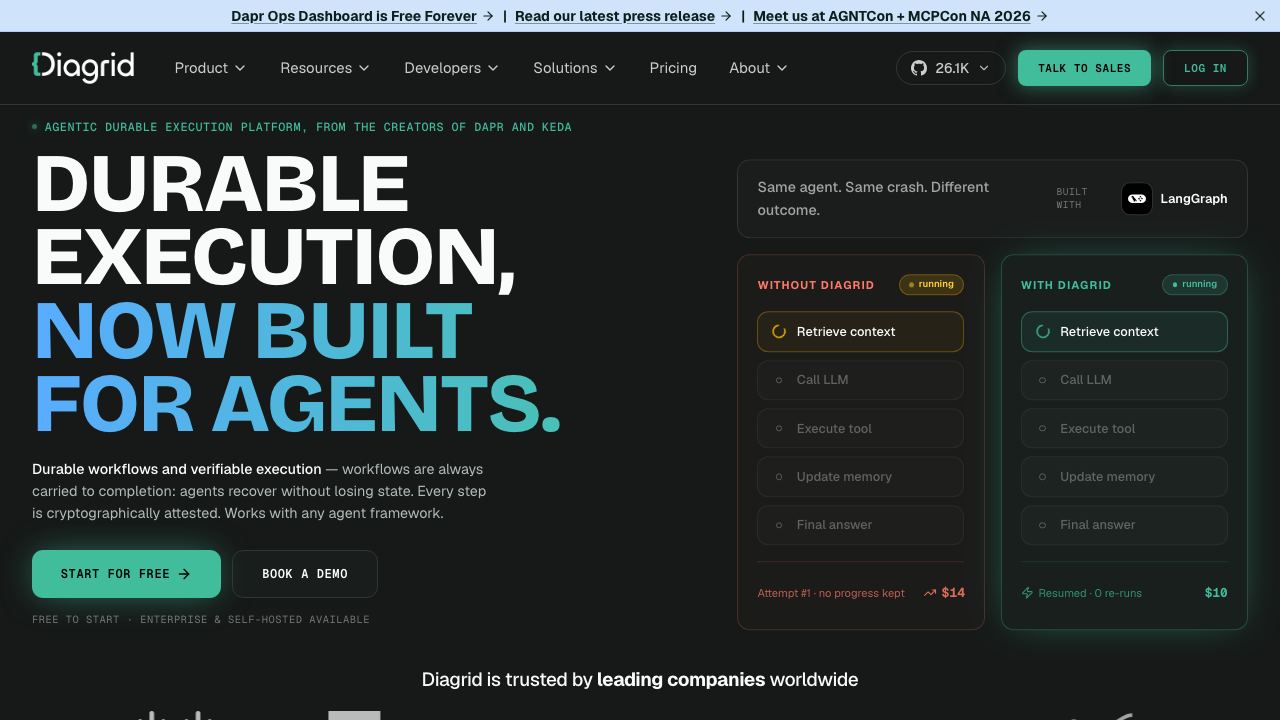Click the "Diagrid is trusted by leading companies" heading
The height and width of the screenshot is (720, 1280).
640,680
